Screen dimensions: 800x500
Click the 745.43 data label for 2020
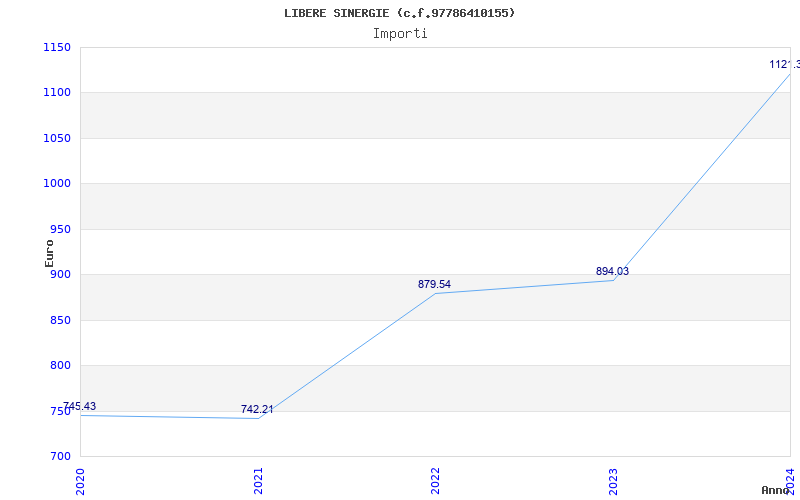click(80, 407)
